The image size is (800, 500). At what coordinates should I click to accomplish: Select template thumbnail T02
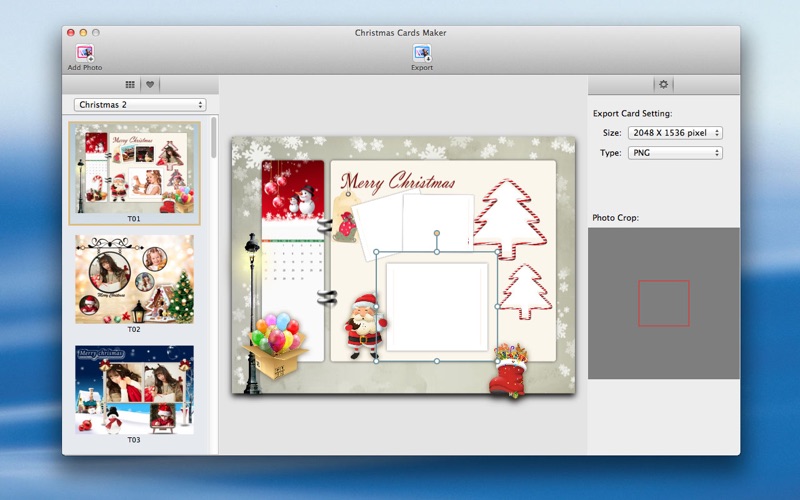pyautogui.click(x=135, y=279)
